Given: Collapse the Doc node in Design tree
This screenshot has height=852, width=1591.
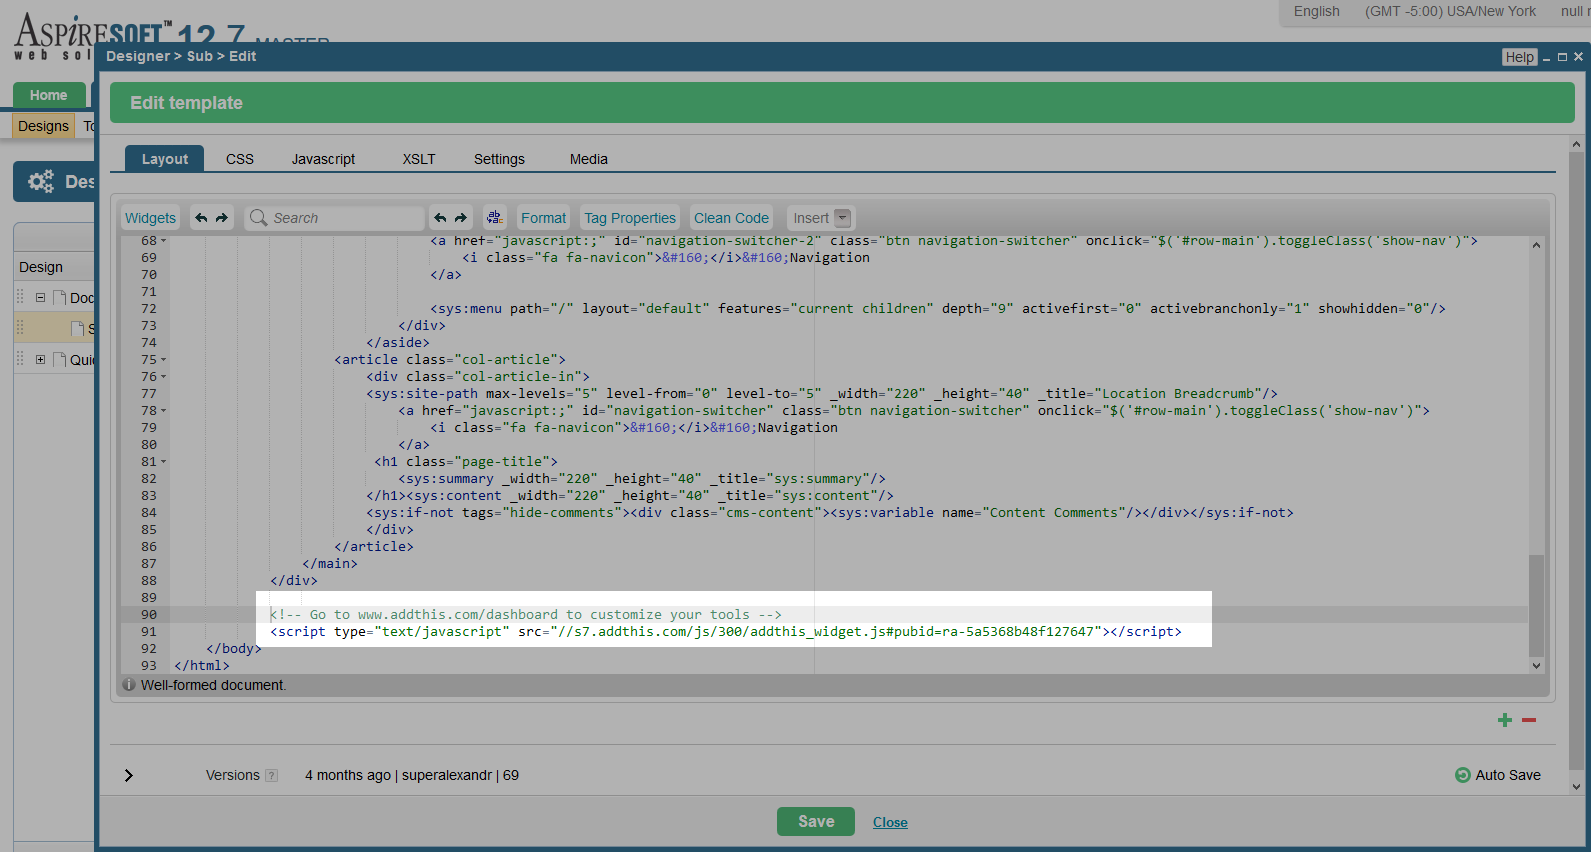Looking at the screenshot, I should point(40,298).
